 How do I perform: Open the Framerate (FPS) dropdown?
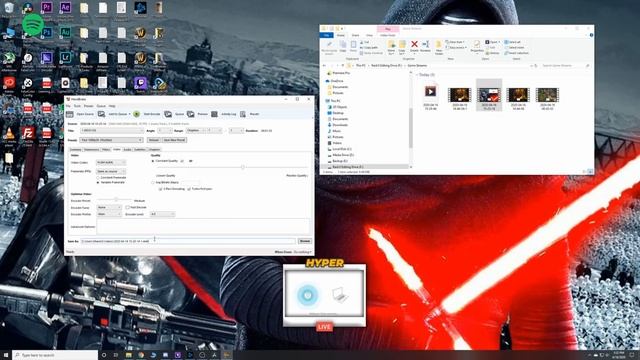tap(111, 171)
